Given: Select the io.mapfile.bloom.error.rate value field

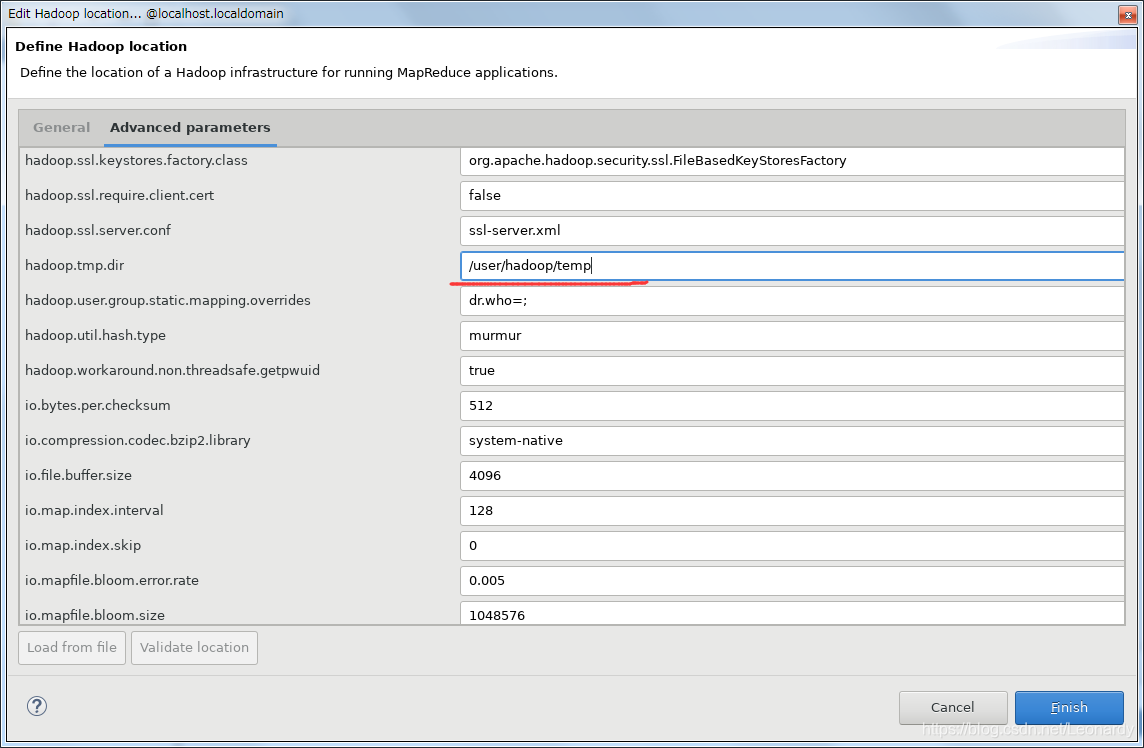Looking at the screenshot, I should (790, 580).
